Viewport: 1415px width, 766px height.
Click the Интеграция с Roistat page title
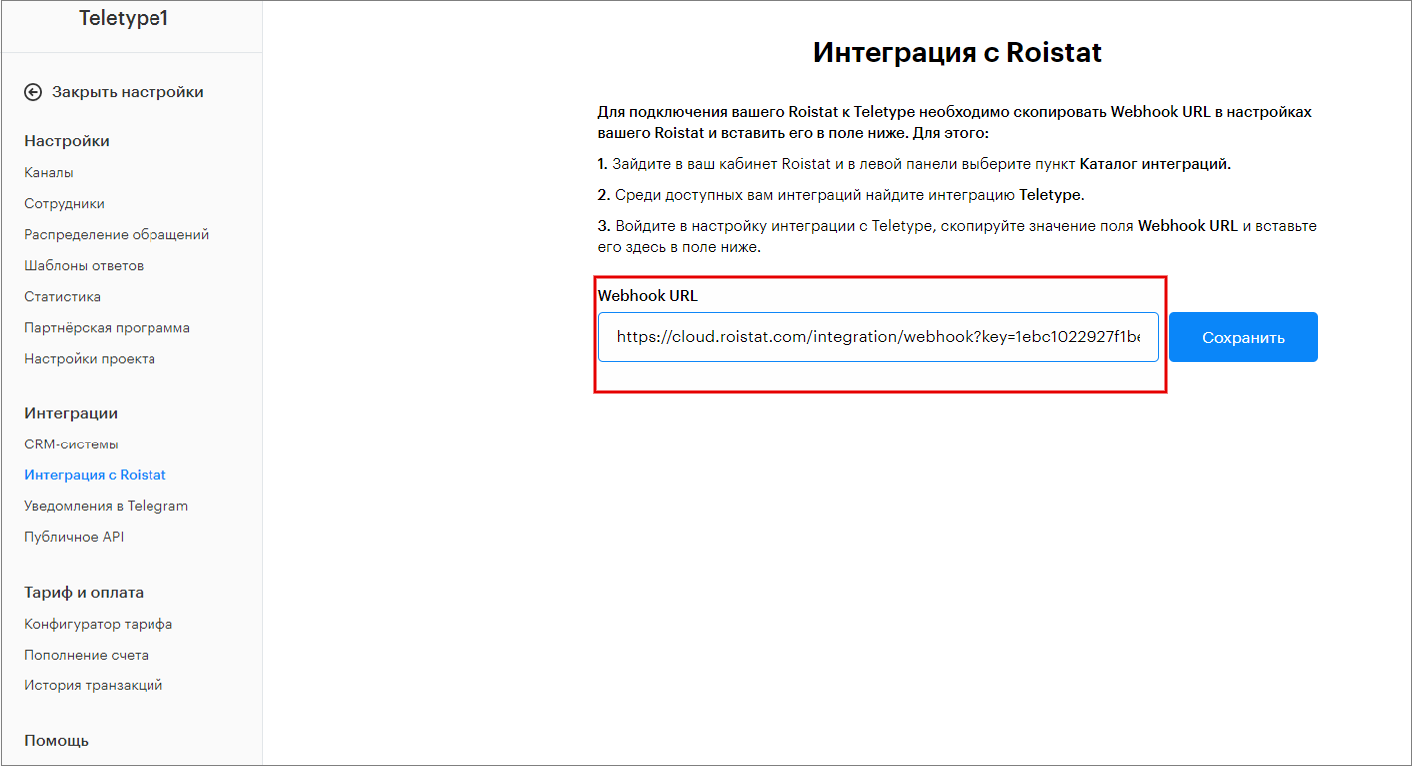[957, 53]
